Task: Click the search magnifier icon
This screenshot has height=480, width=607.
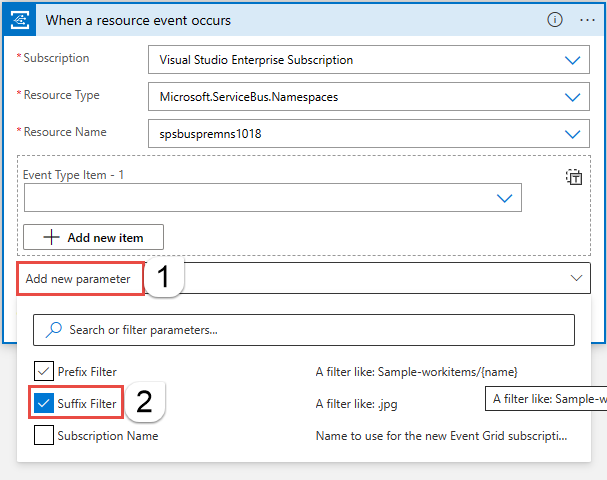Action: (54, 329)
